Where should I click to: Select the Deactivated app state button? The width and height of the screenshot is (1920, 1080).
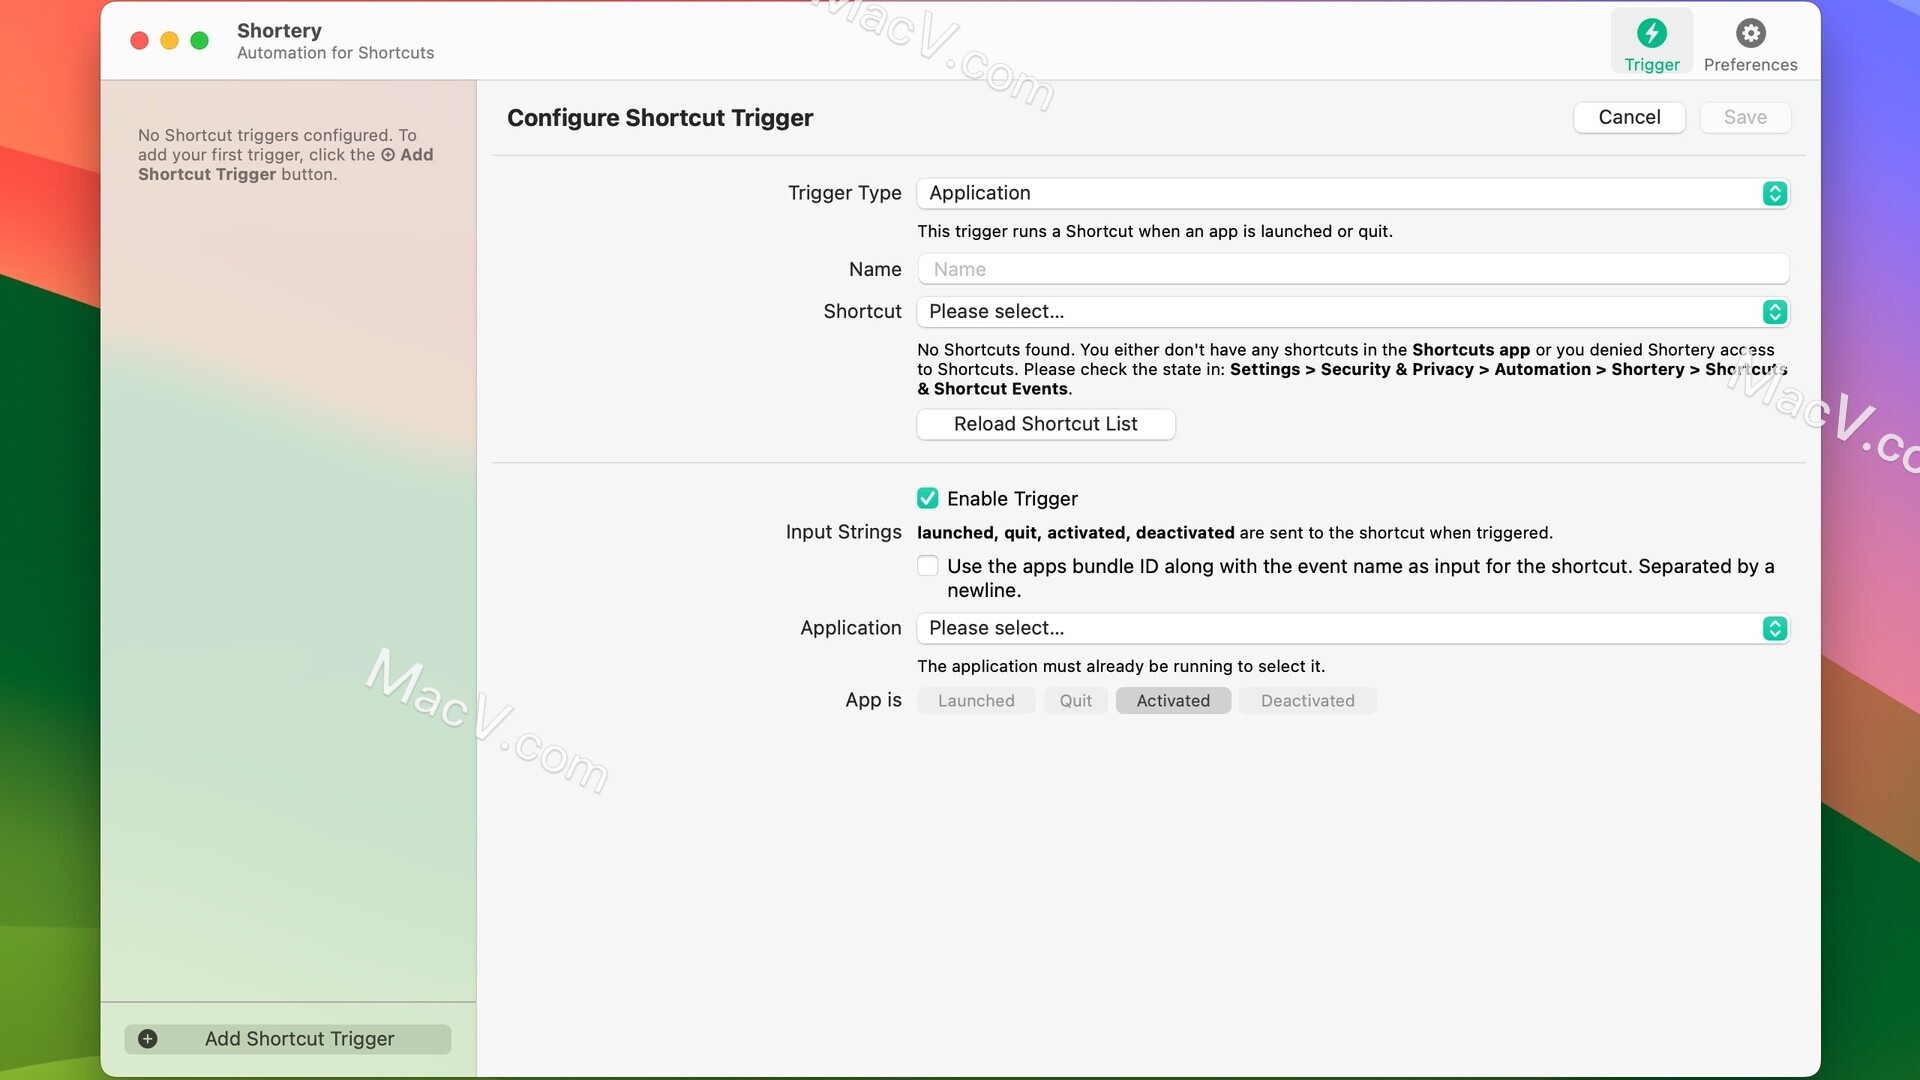1307,700
